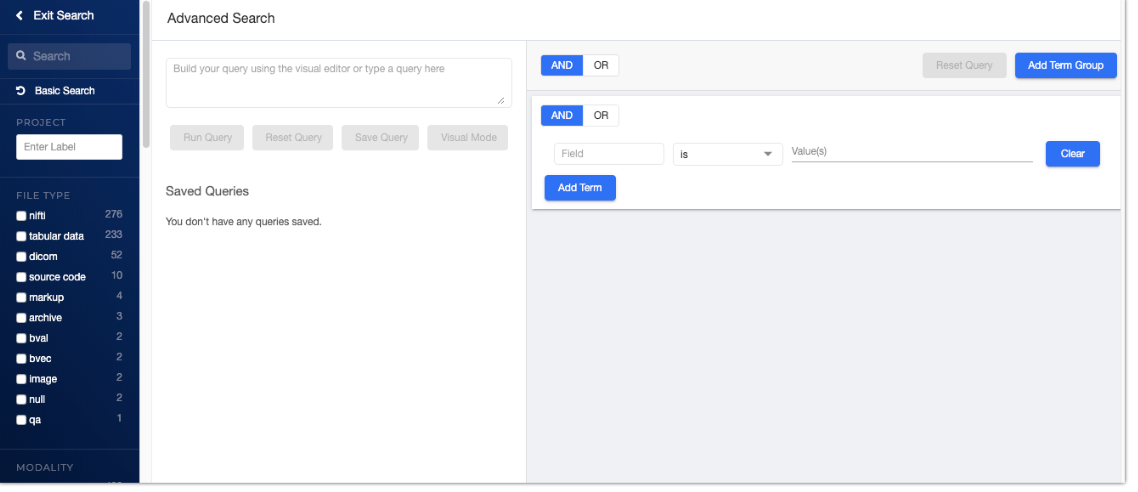
Task: Click the FILE TYPE section label
Action: tap(43, 195)
